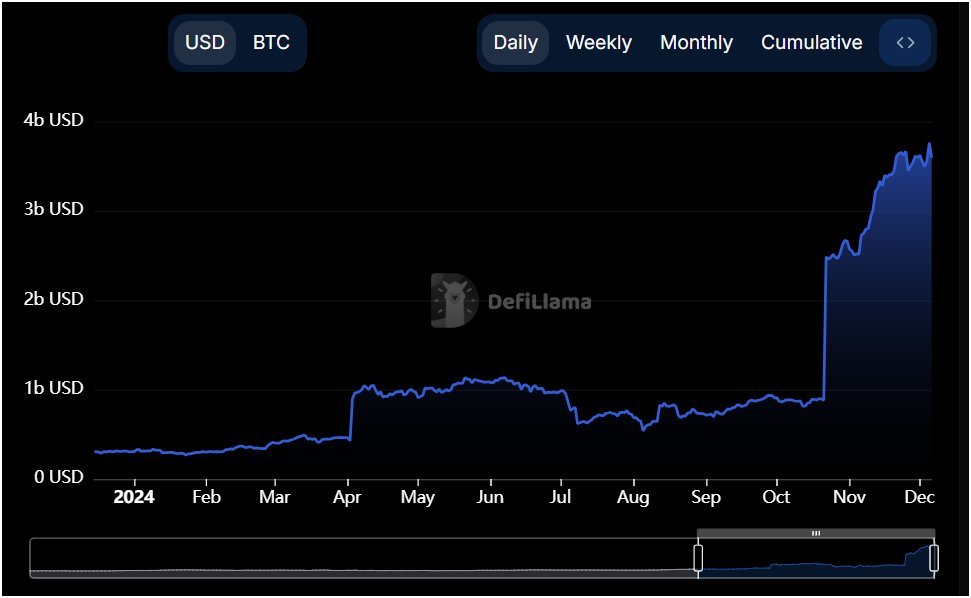Click the right range slider handle
The image size is (971, 598).
tap(934, 558)
